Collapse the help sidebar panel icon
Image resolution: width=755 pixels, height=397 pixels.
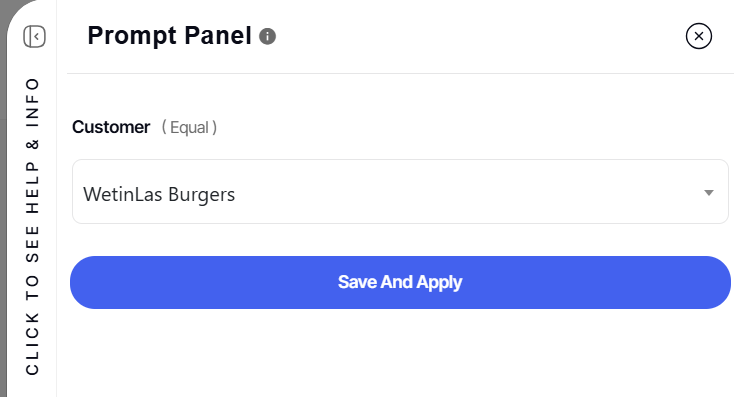[34, 37]
